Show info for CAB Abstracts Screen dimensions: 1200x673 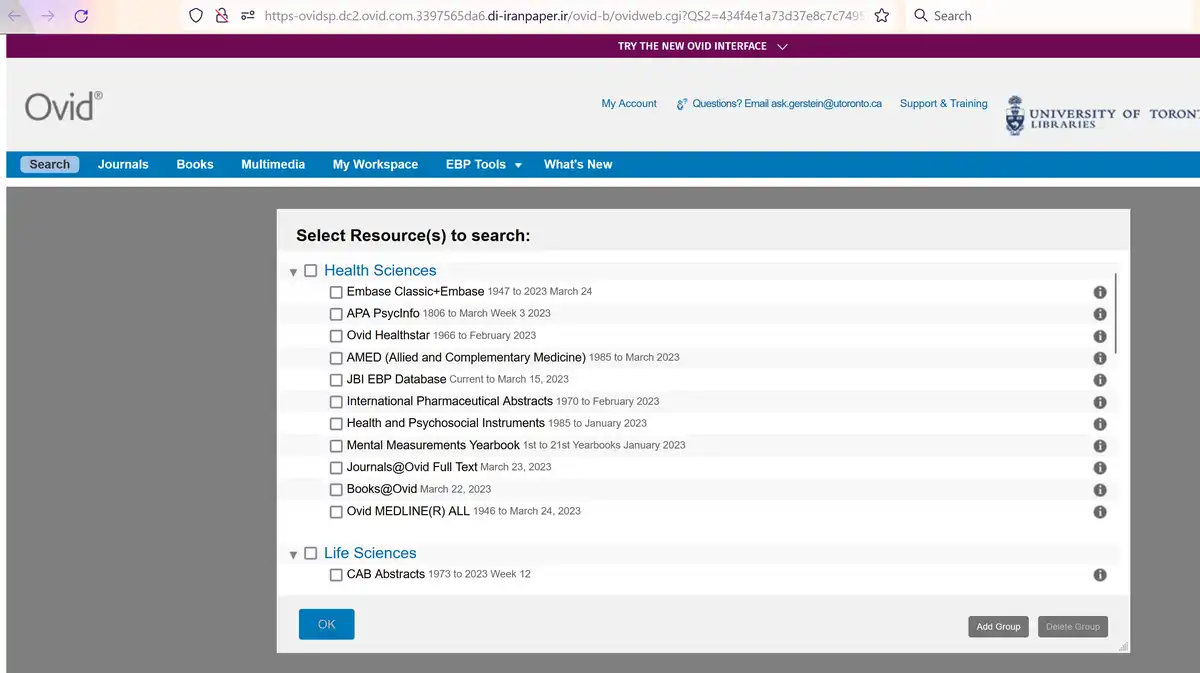pos(1099,575)
